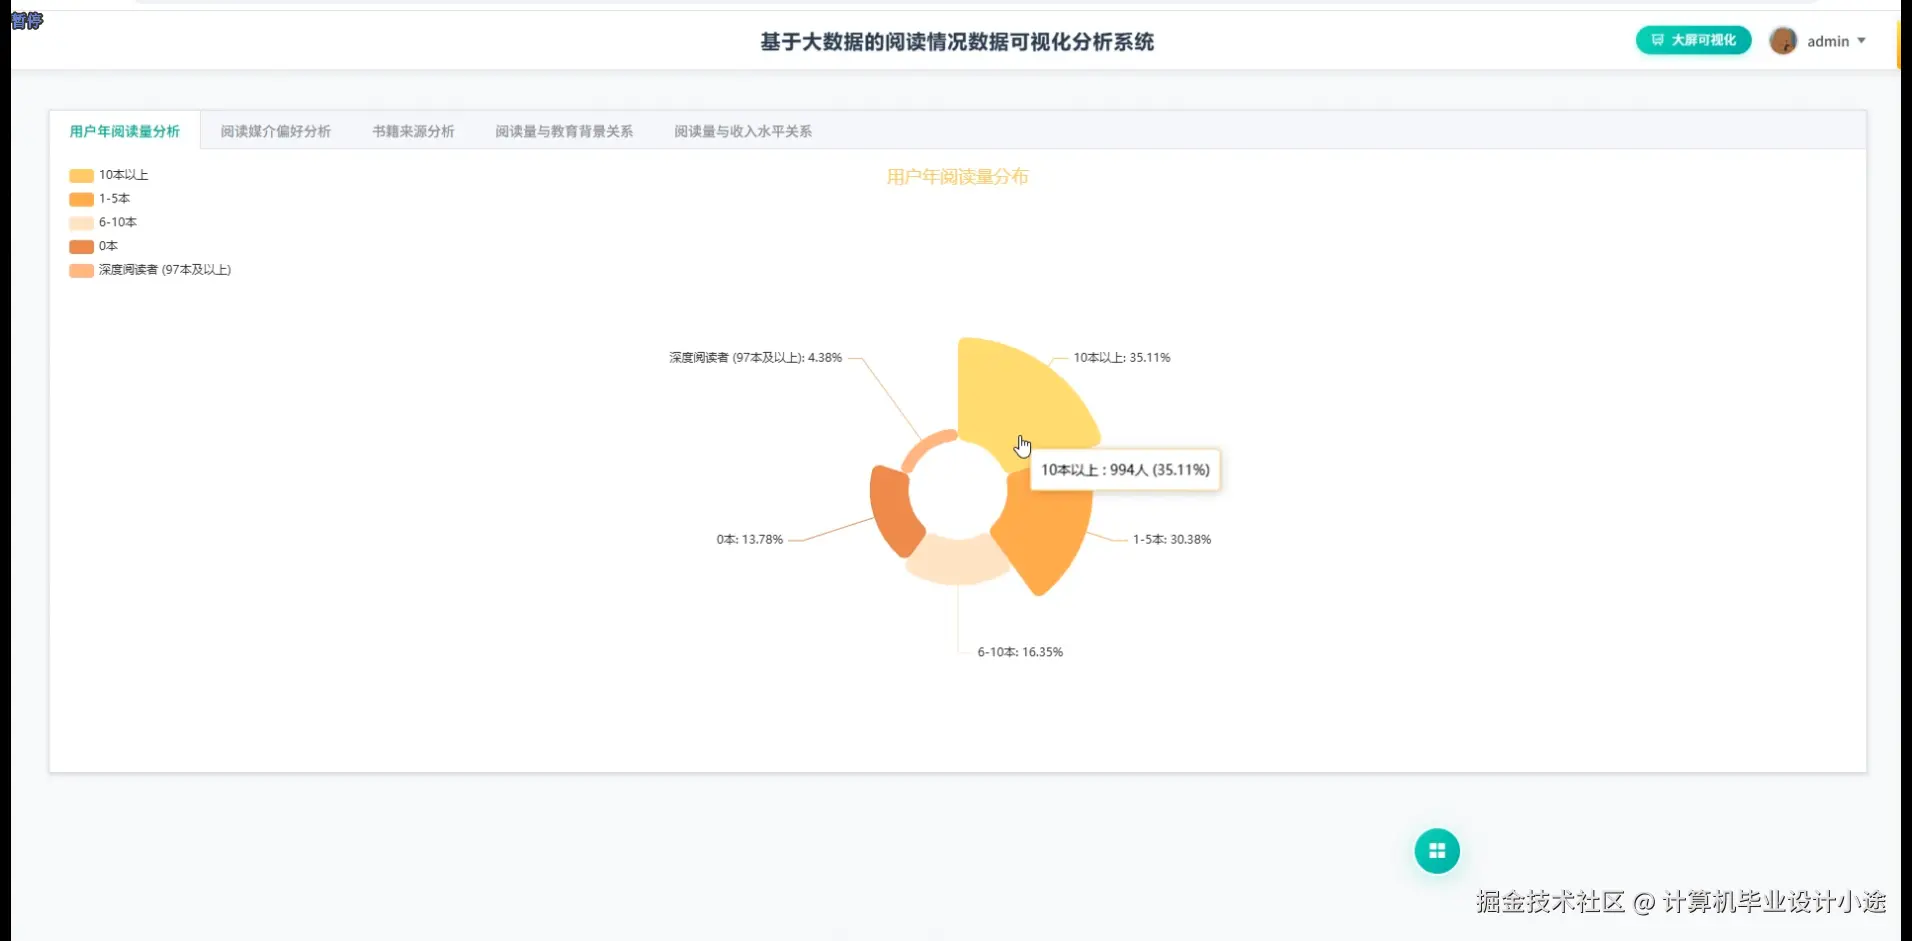This screenshot has width=1912, height=941.
Task: Switch to 书籍来源分析 tab
Action: [412, 130]
